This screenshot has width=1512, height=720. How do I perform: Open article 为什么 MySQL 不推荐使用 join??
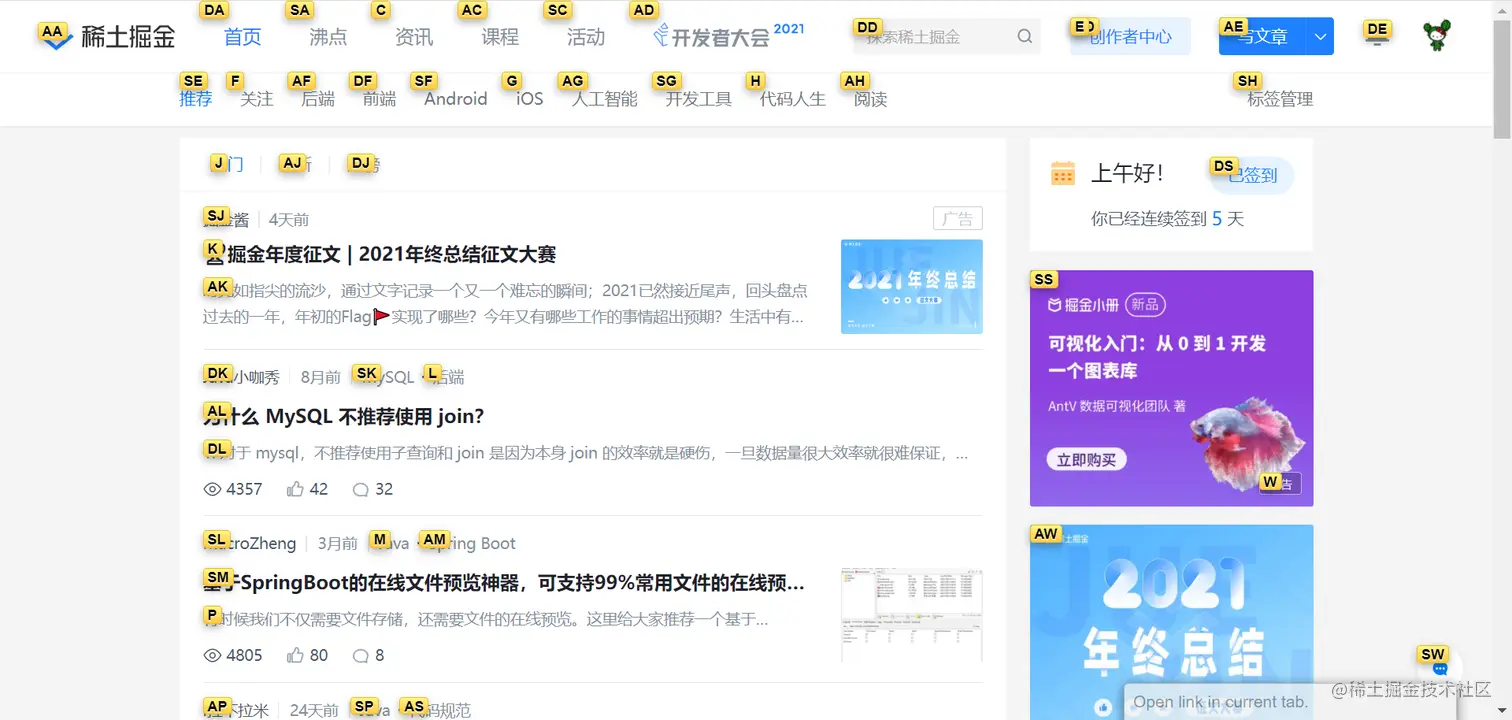coord(344,417)
